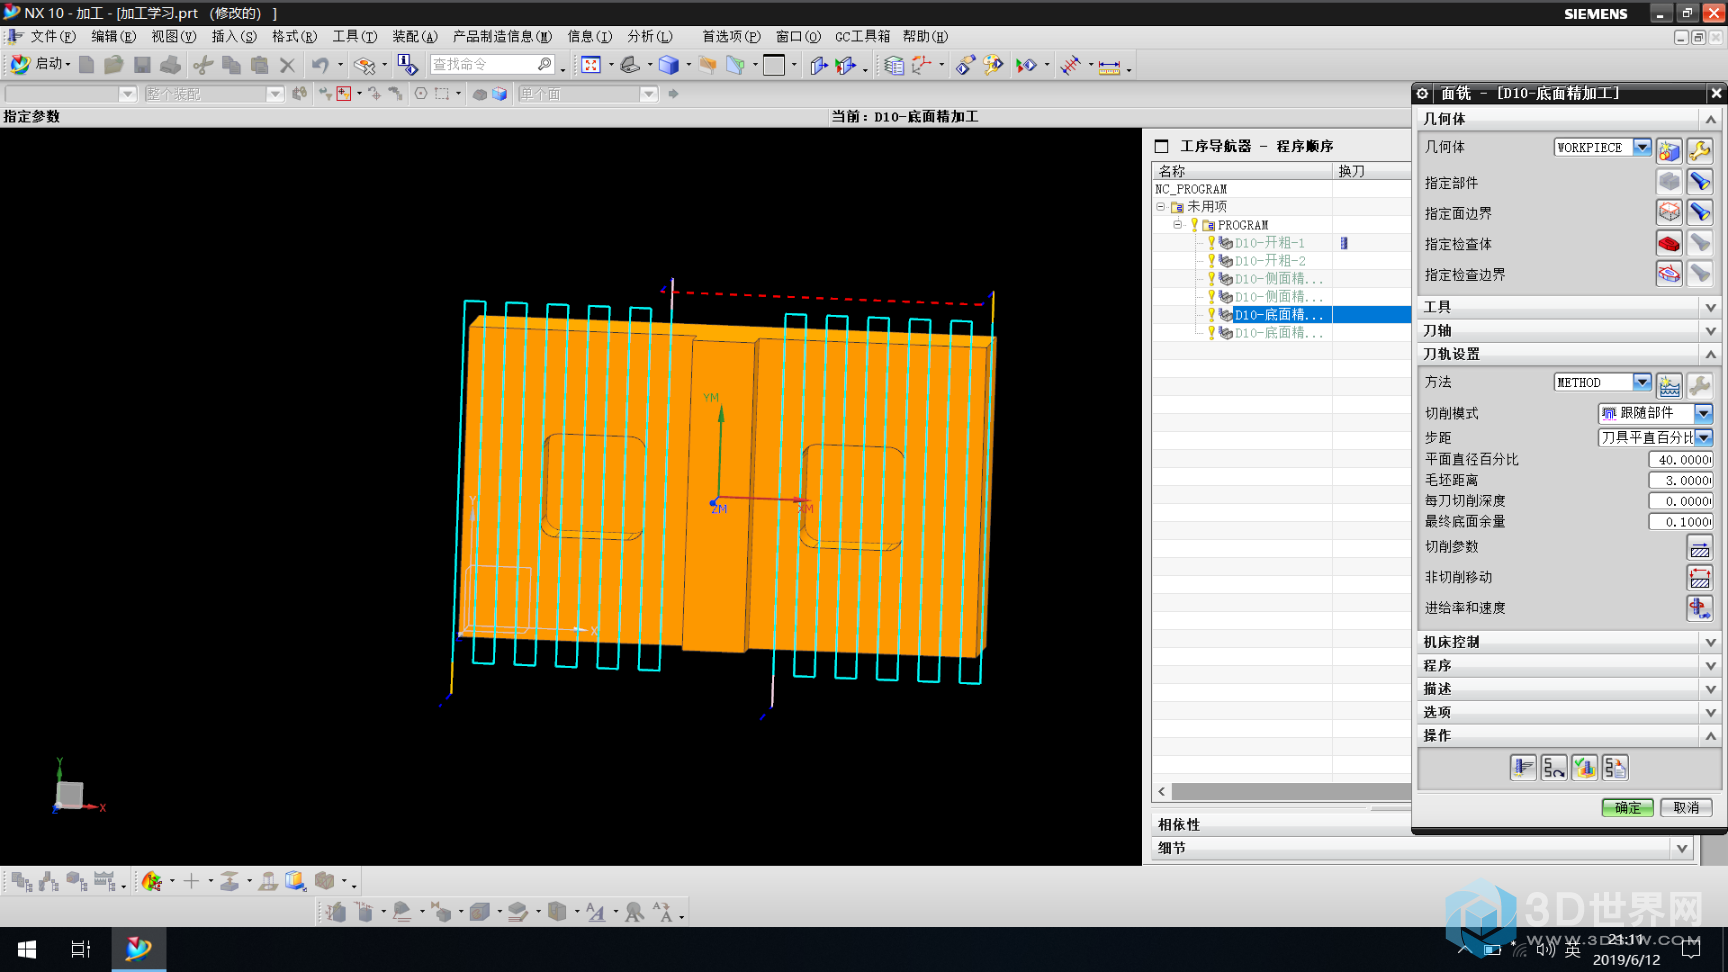Viewport: 1728px width, 972px height.
Task: Click the Generate tool path icon
Action: 1523,767
